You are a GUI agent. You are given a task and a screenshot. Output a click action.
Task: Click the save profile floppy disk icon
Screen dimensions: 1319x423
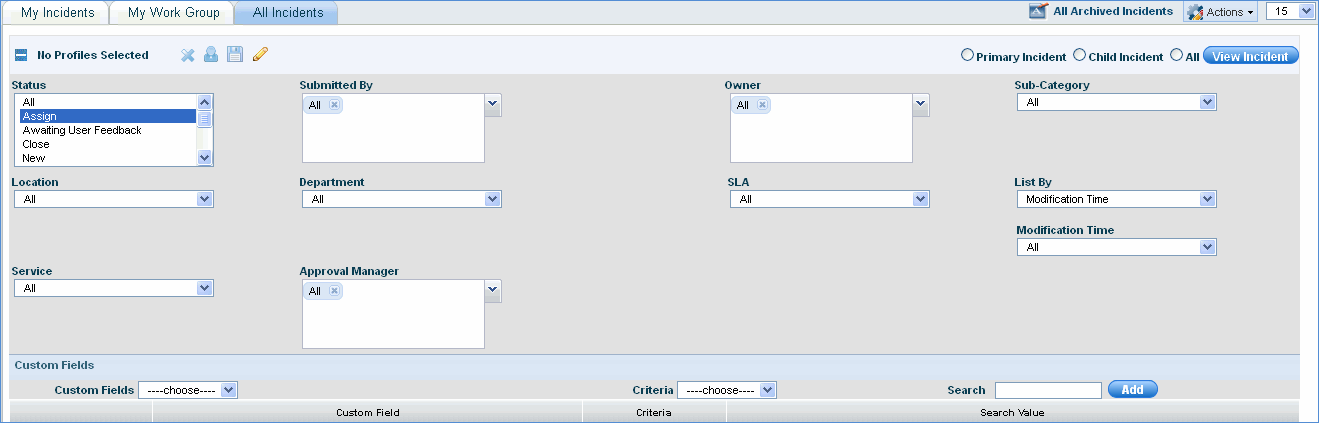(235, 55)
